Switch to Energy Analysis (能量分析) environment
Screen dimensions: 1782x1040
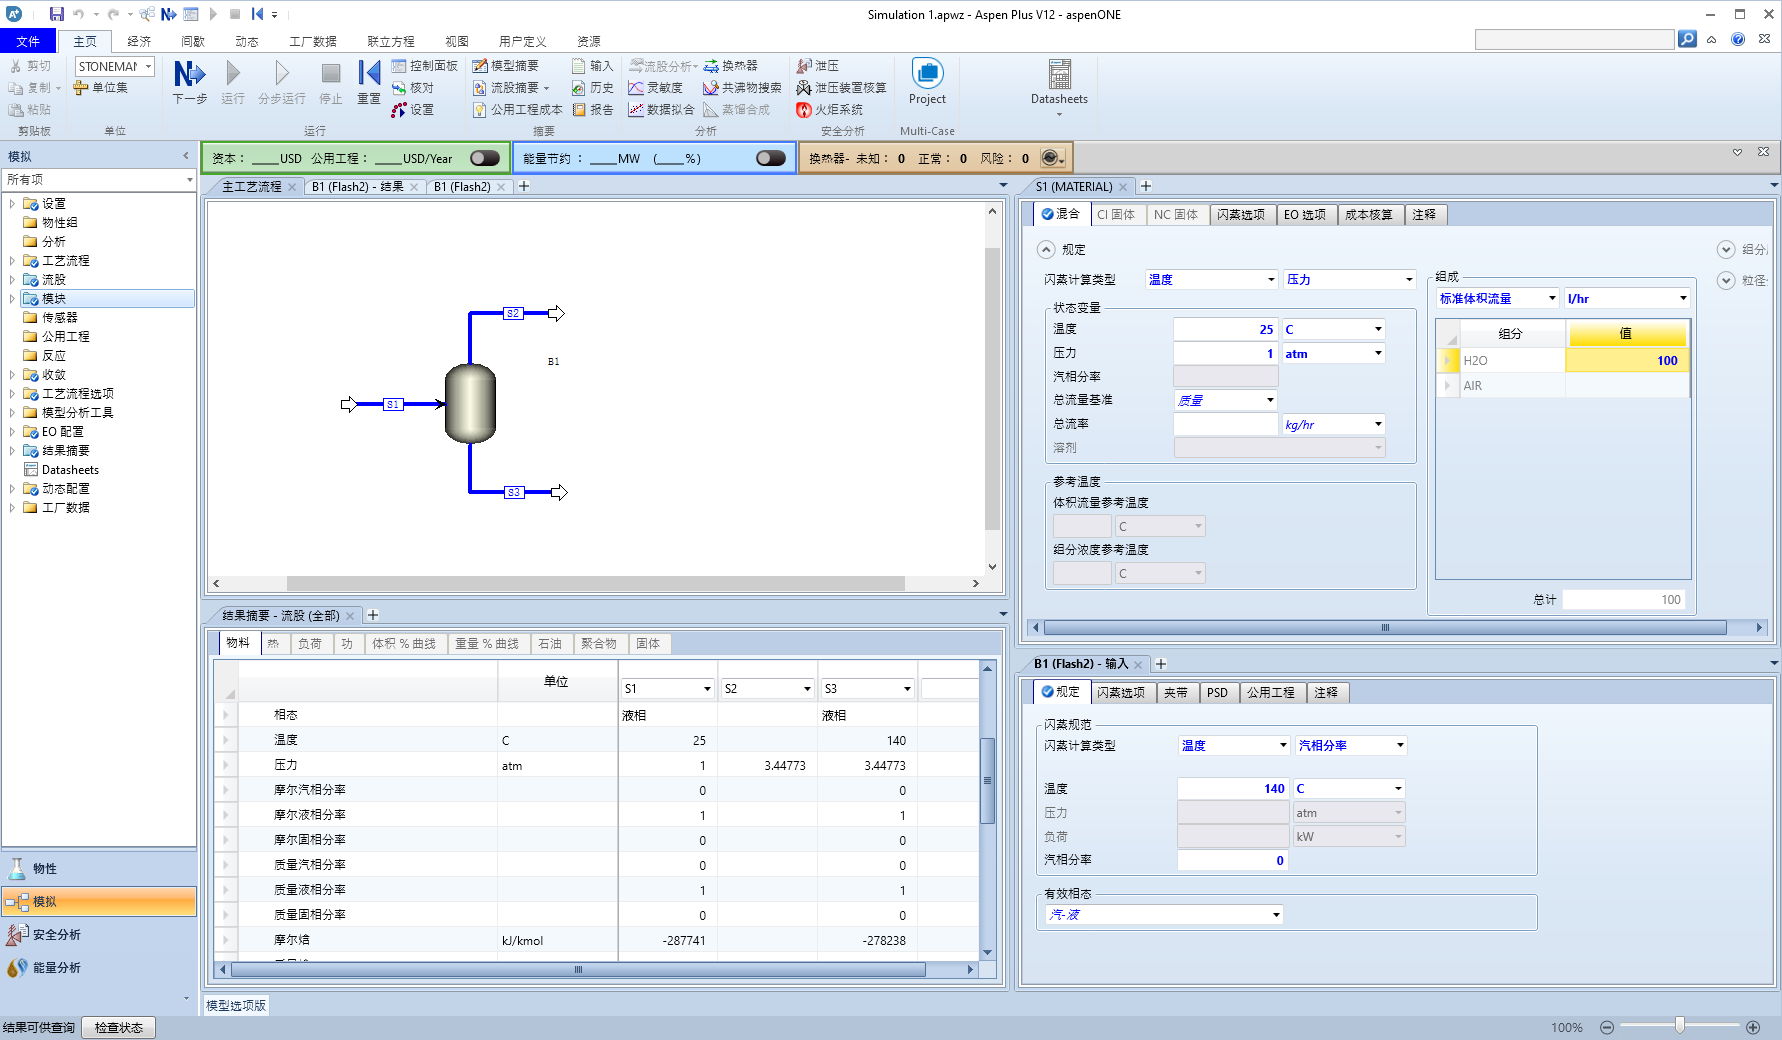coord(99,967)
